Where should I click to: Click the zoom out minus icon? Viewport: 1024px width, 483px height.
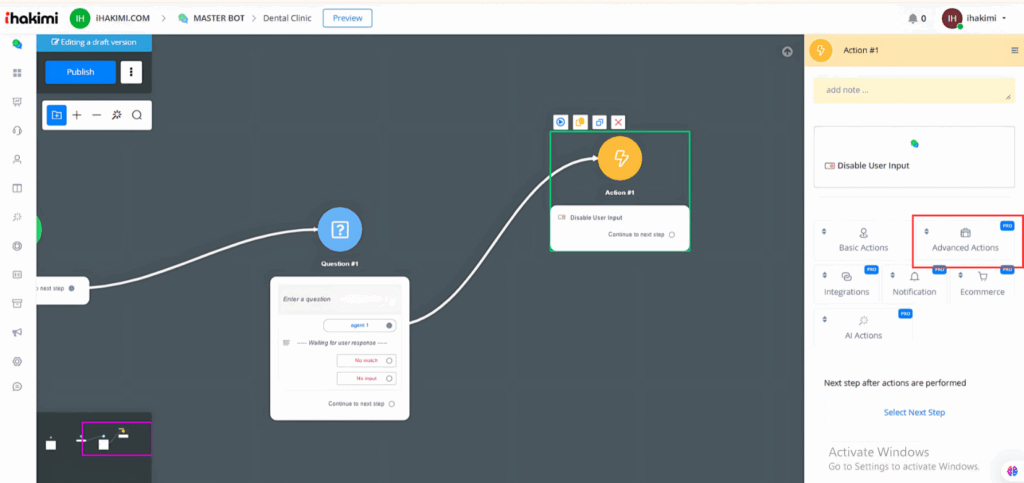tap(97, 115)
